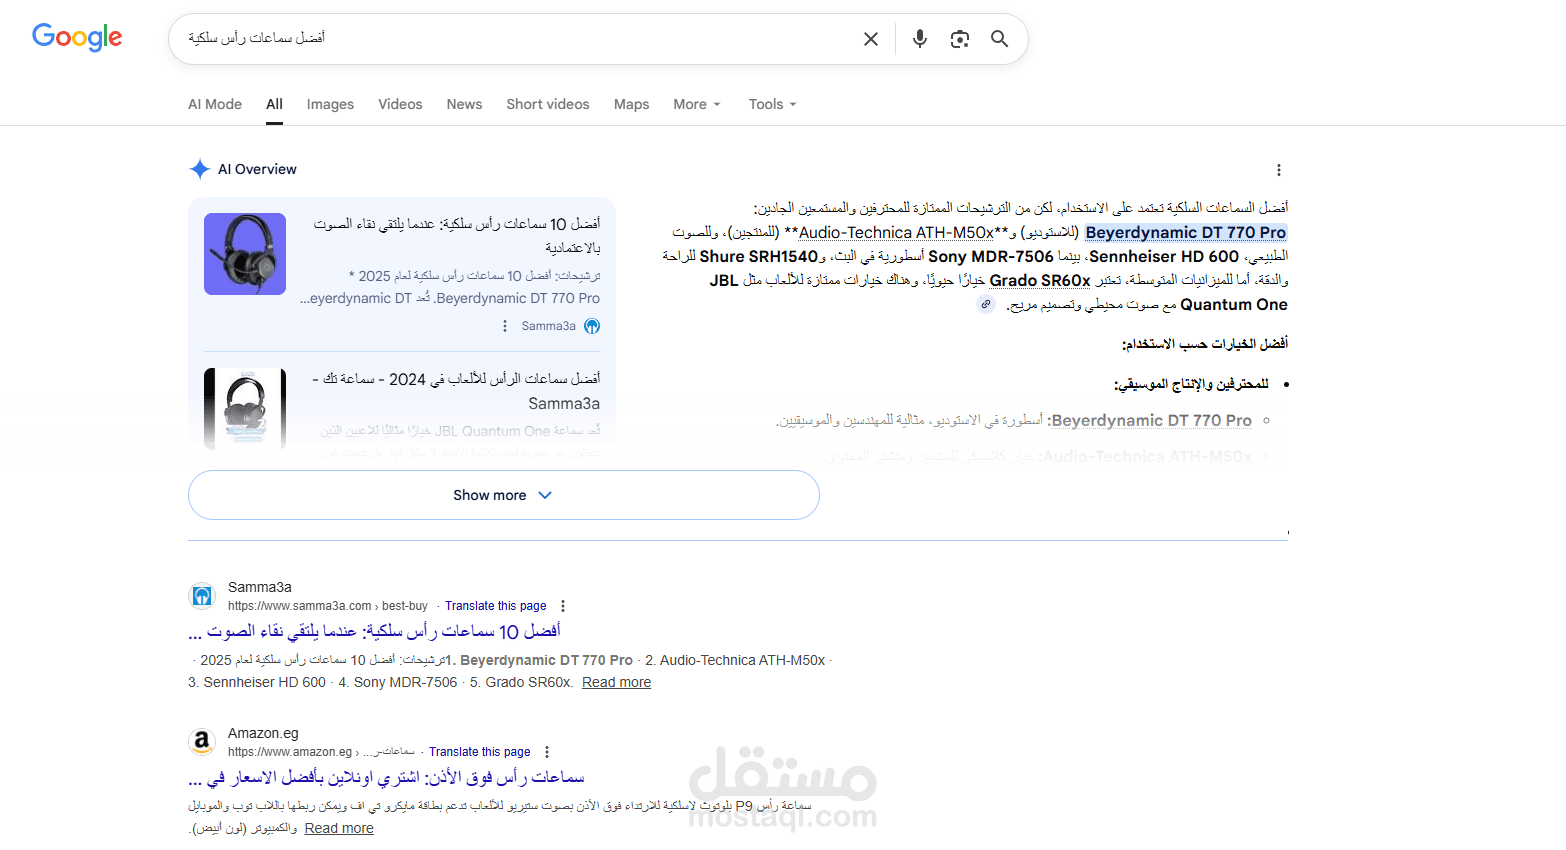Open three-dot menu of Samma3a result

click(x=563, y=606)
